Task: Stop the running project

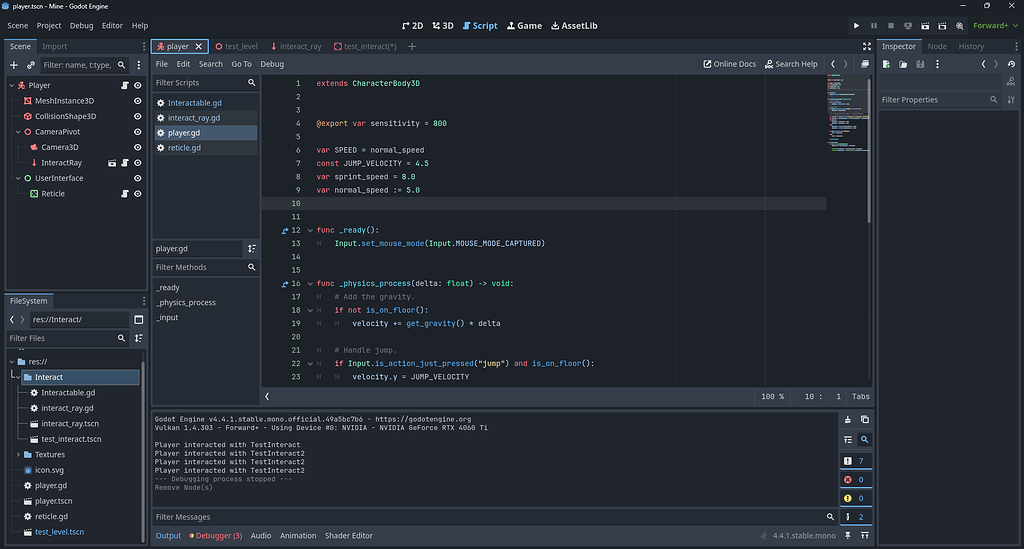Action: coord(891,25)
